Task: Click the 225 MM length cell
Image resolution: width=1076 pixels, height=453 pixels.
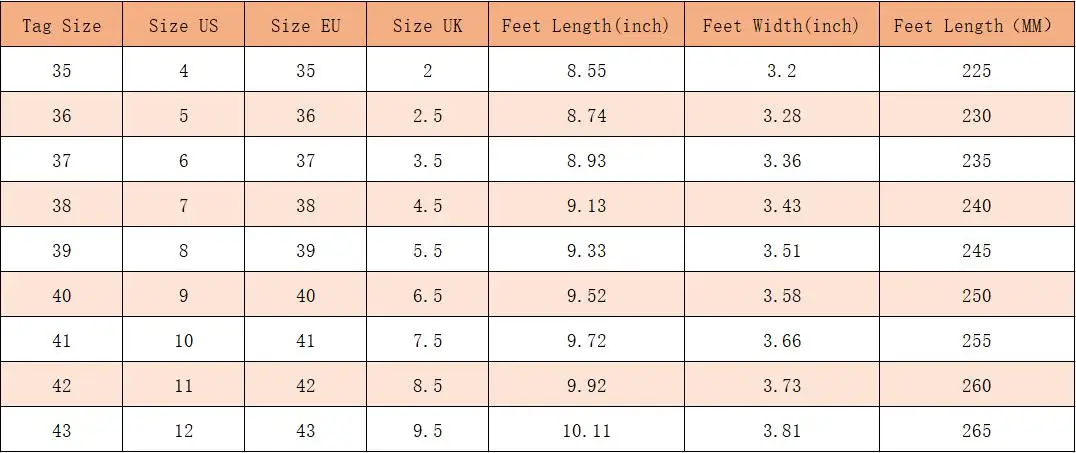Action: pos(975,71)
